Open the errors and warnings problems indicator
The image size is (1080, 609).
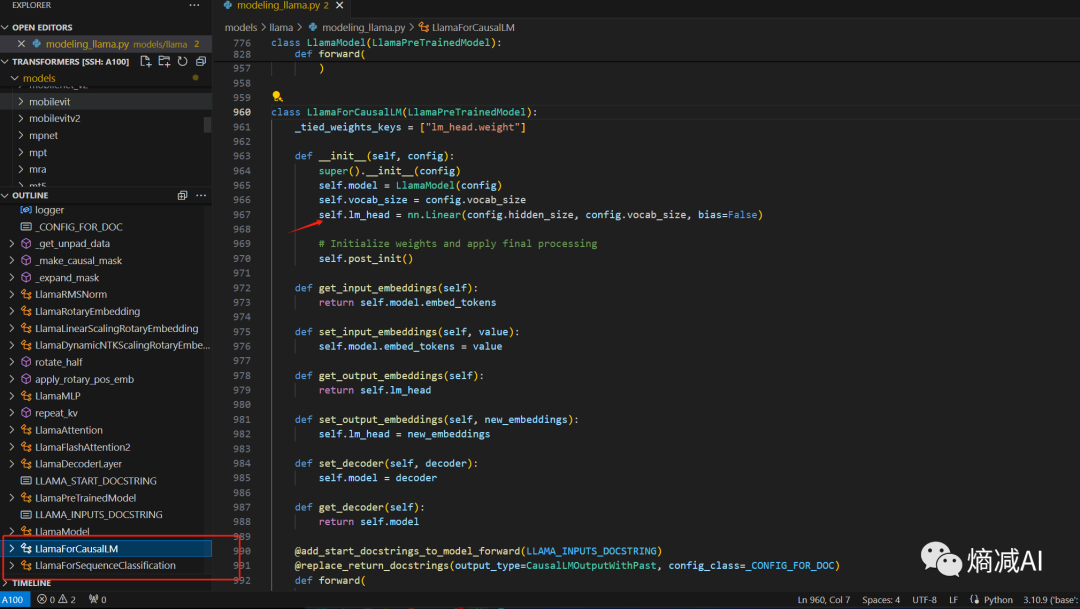(56, 599)
